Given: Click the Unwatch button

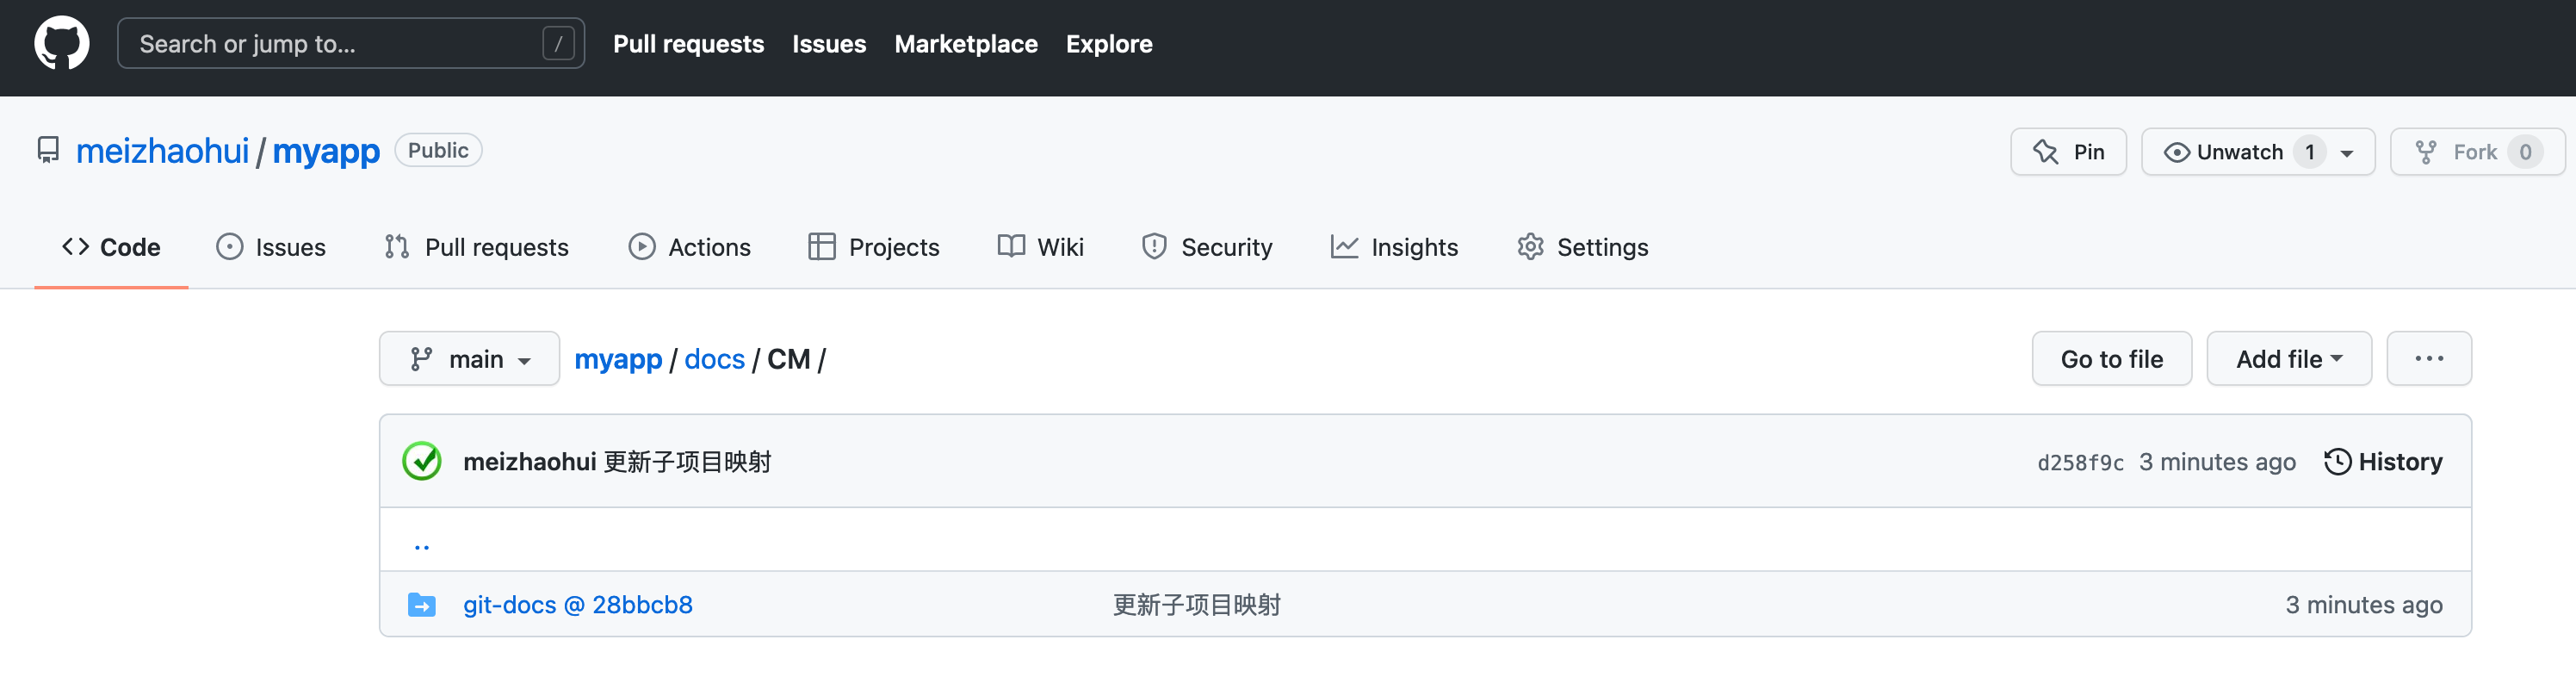Looking at the screenshot, I should [x=2257, y=152].
